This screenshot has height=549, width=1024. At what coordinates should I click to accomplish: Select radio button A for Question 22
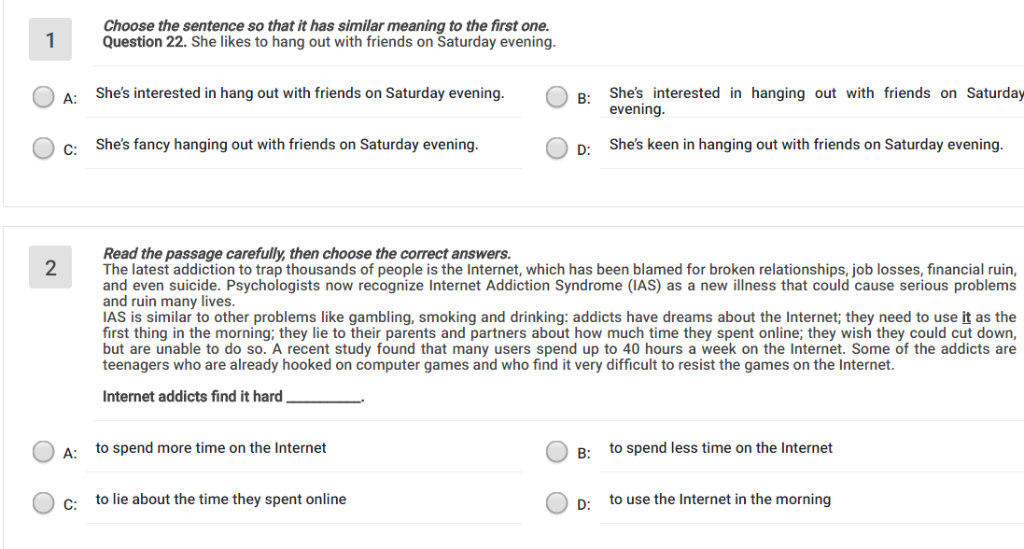click(43, 97)
